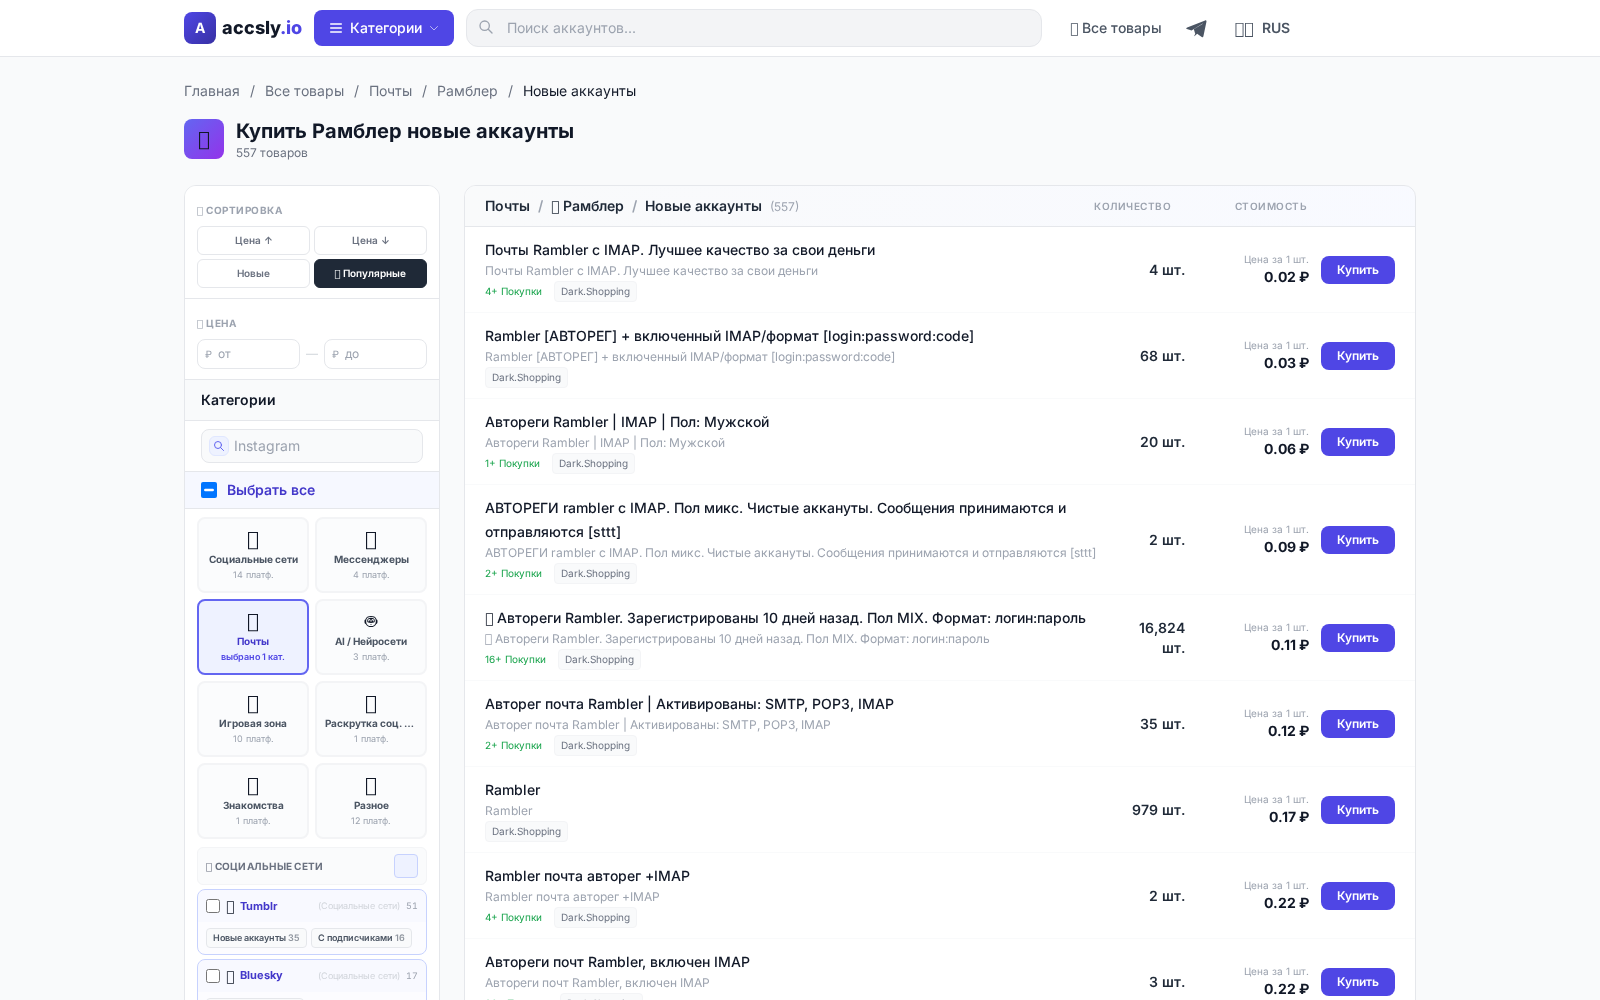Screen dimensions: 1600x1000
Task: Open 'Авторег почта Rambler | Активированы' listing
Action: click(x=689, y=704)
